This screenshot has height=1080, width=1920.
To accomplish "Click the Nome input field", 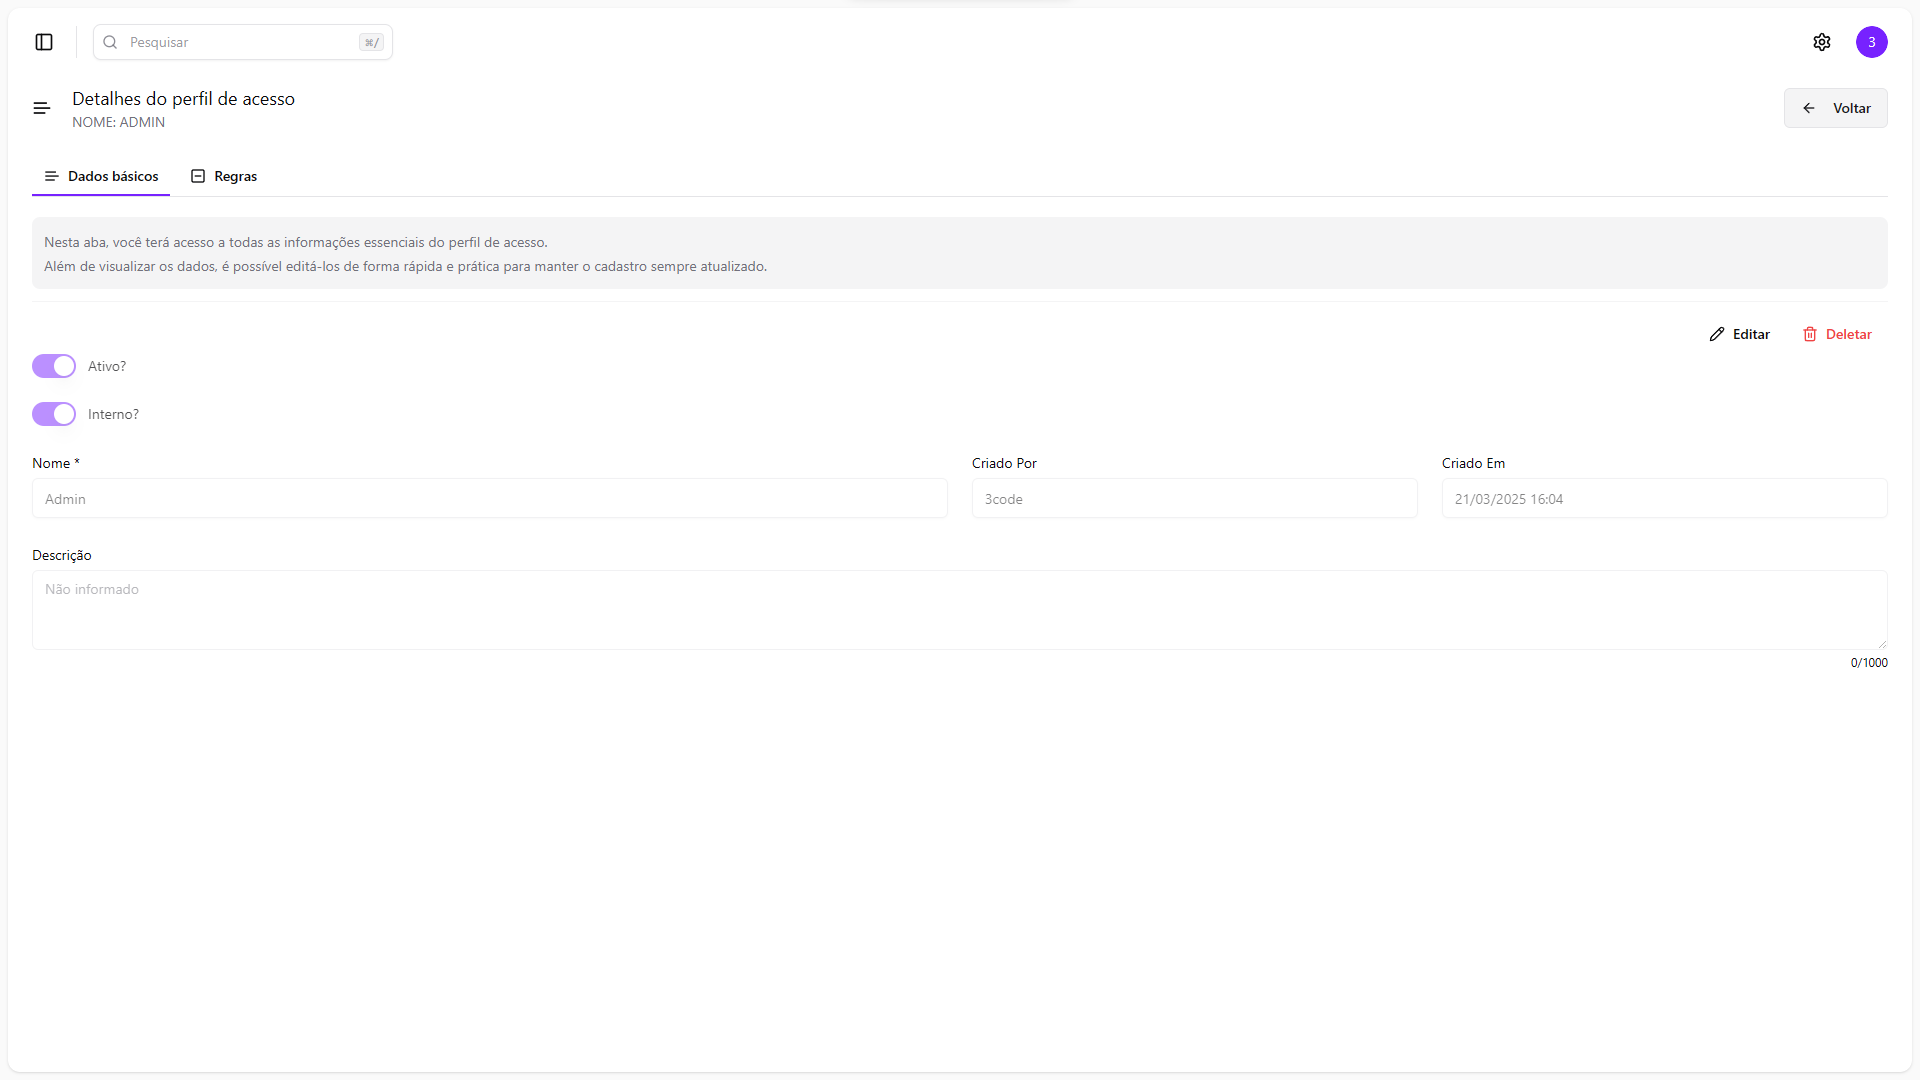I will (490, 498).
